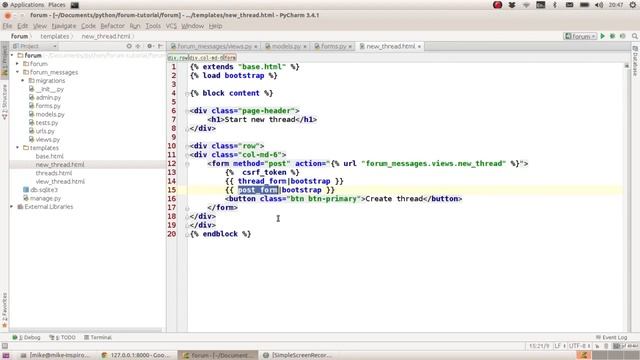Collapse the root forum project node
This screenshot has width=640, height=360.
12,55
